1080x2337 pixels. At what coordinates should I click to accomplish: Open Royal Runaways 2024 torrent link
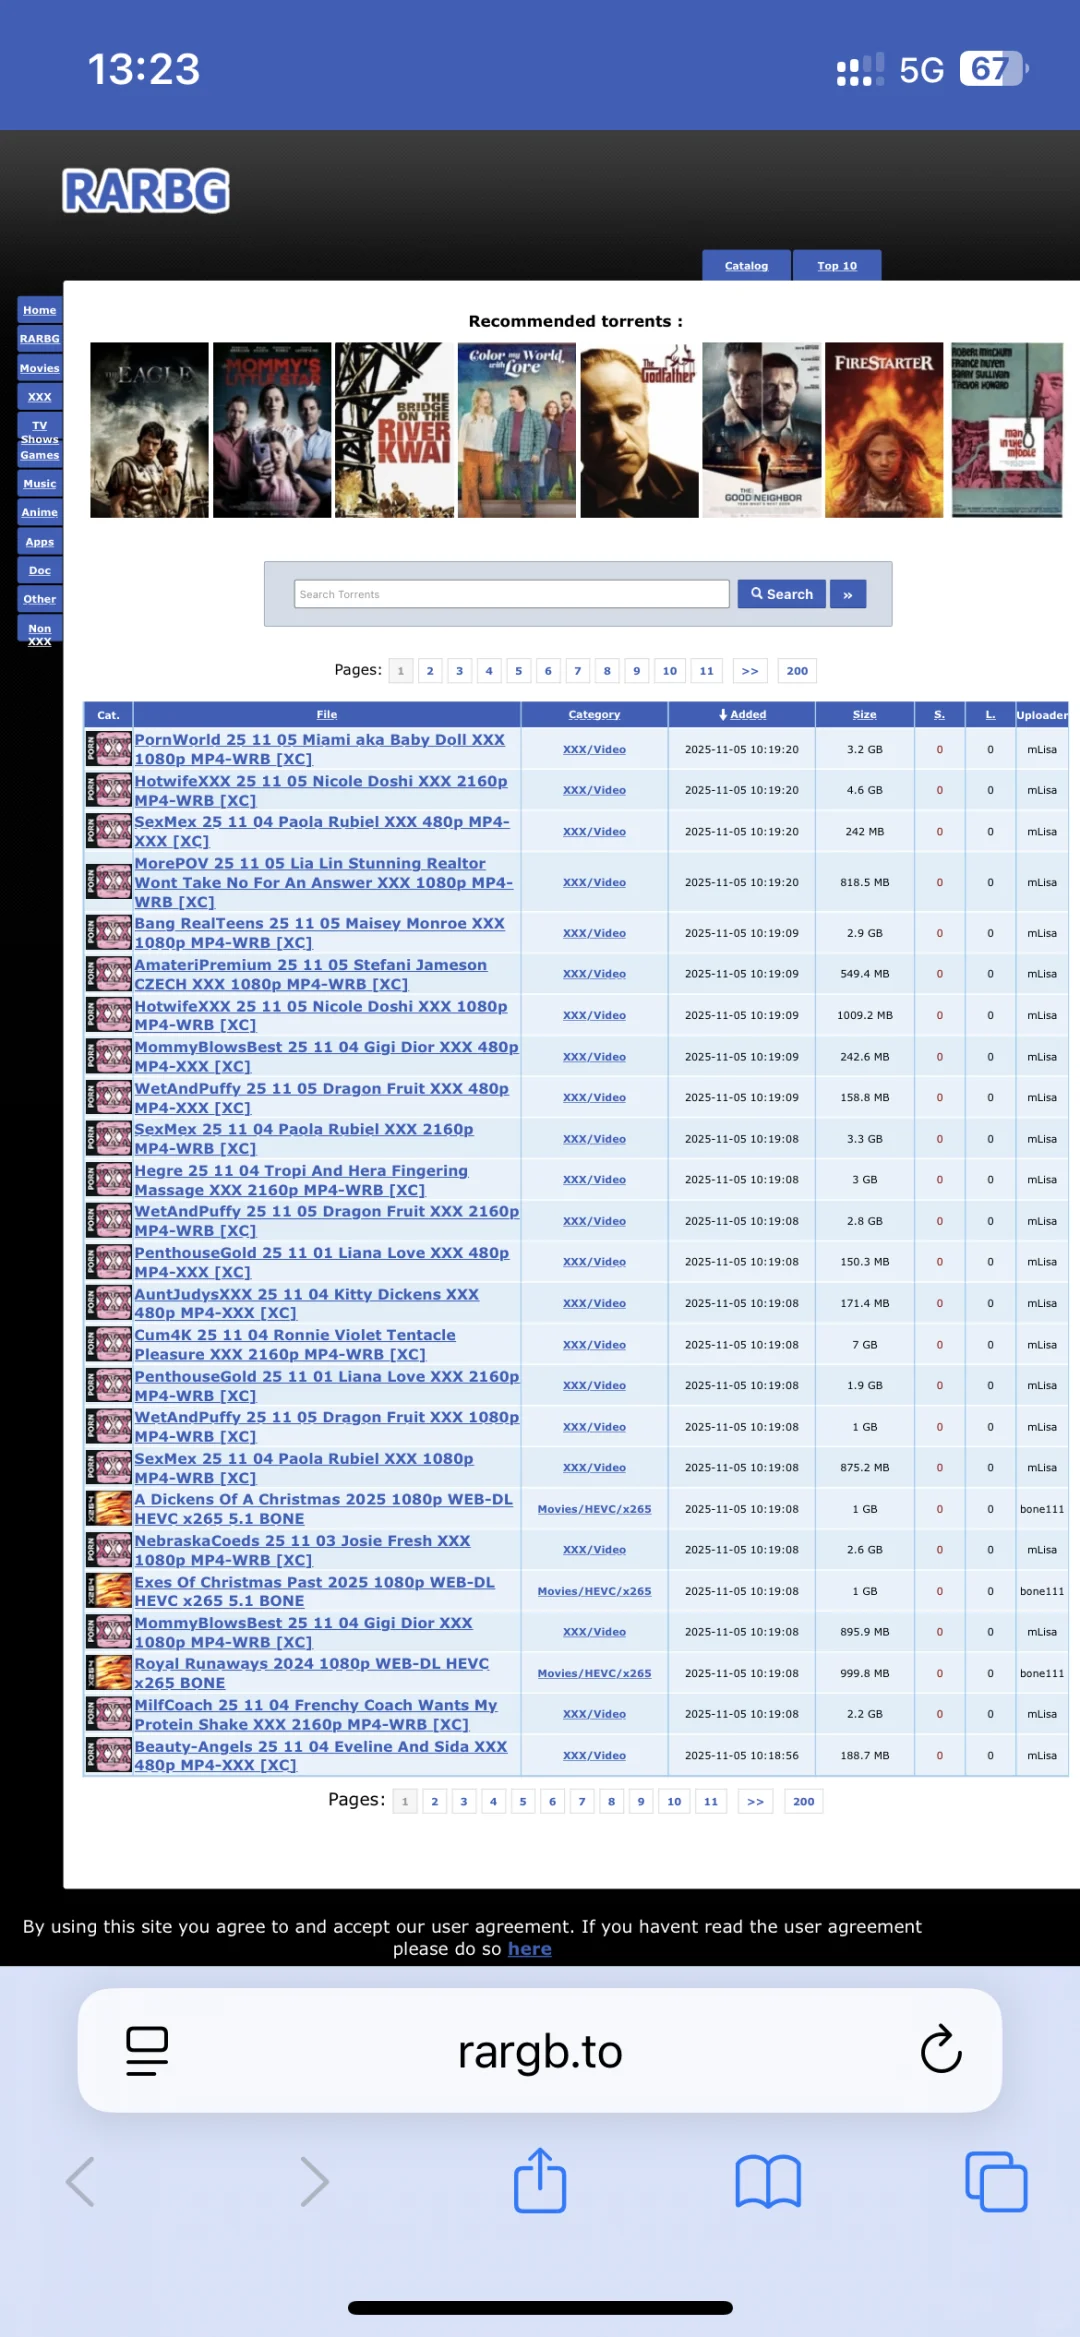tap(312, 1673)
